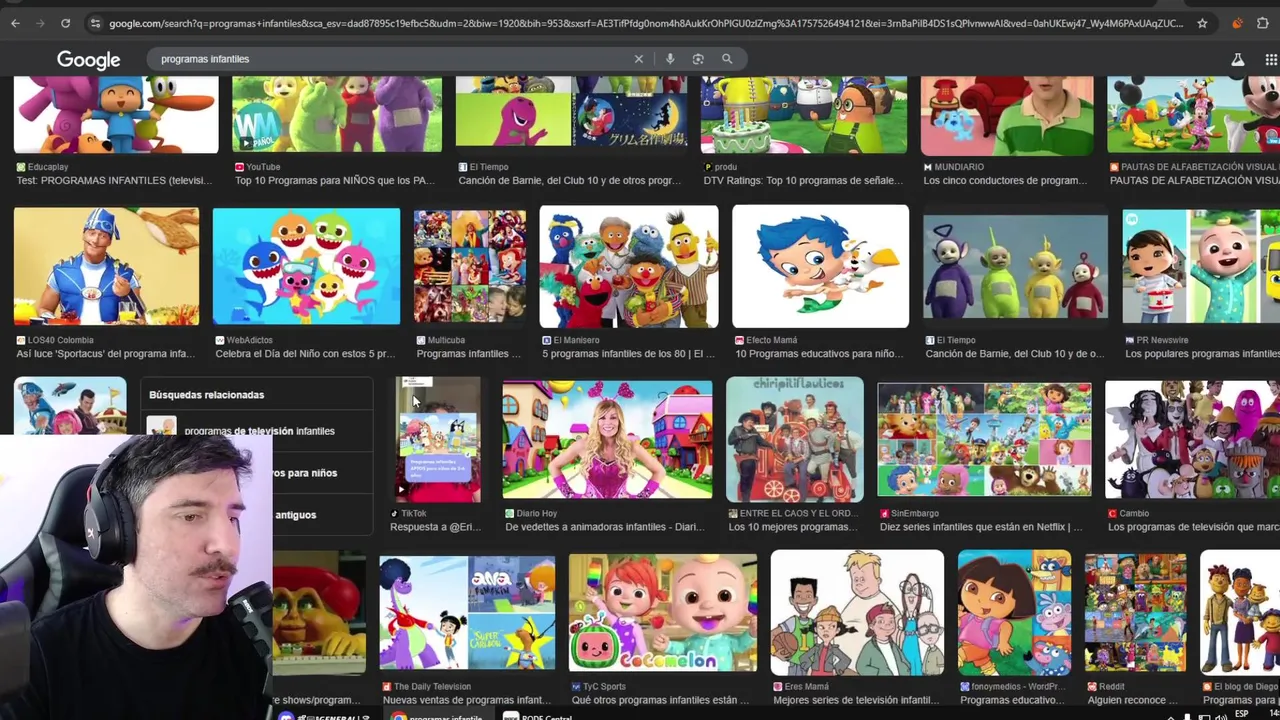Open the cartoon family image from Eres Mamá

point(857,612)
